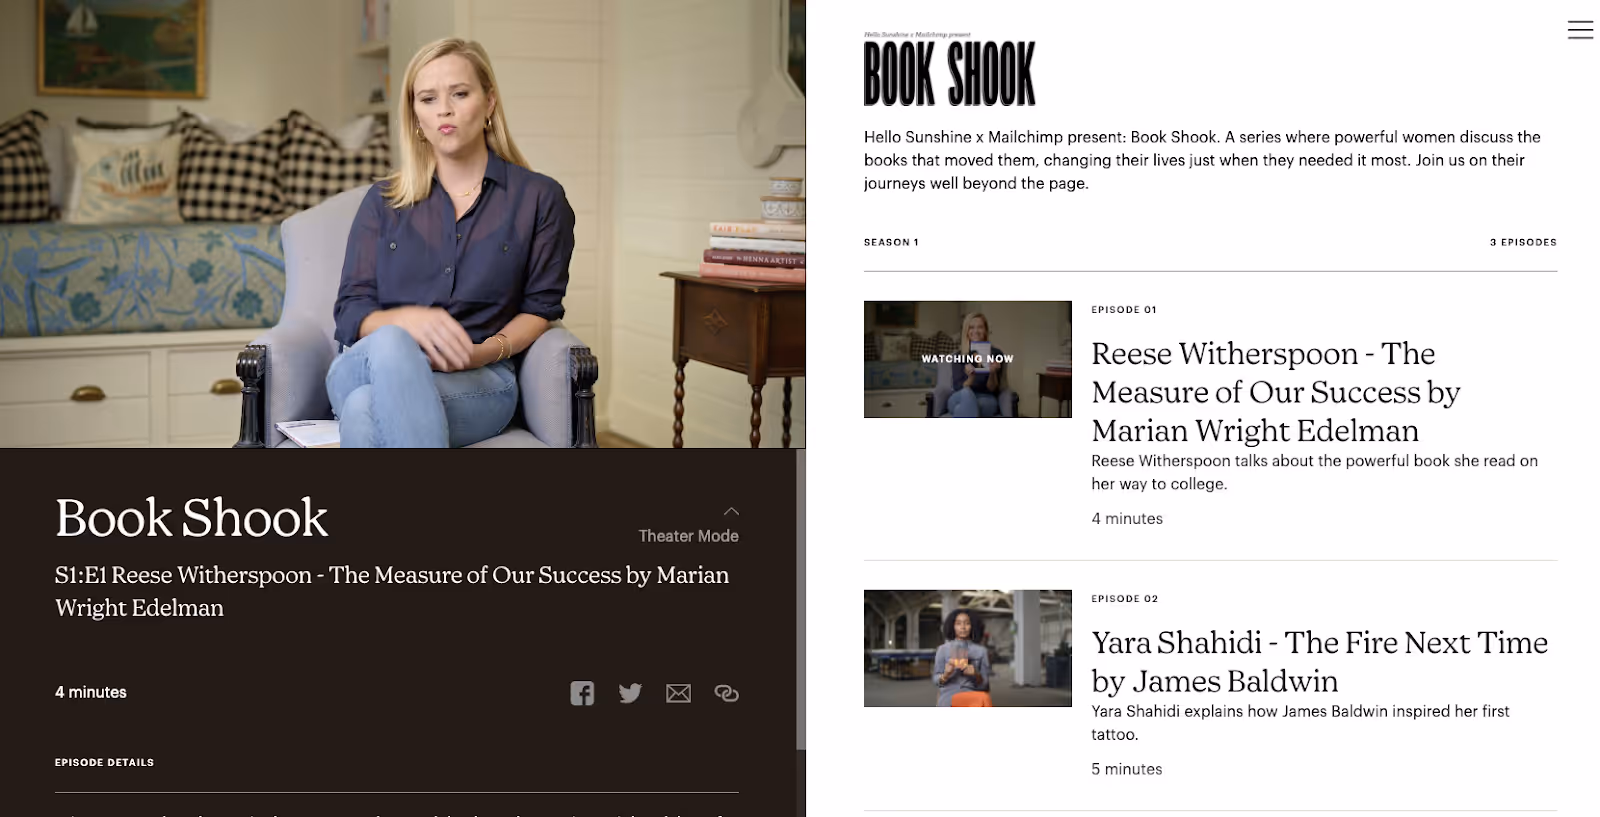
Task: Switch to Theater Mode
Action: [689, 526]
